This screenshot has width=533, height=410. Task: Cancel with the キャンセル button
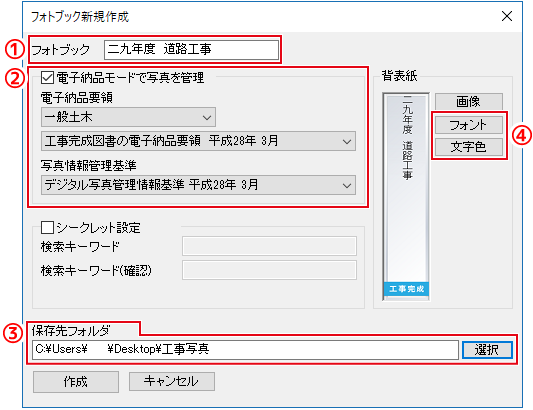[x=172, y=381]
